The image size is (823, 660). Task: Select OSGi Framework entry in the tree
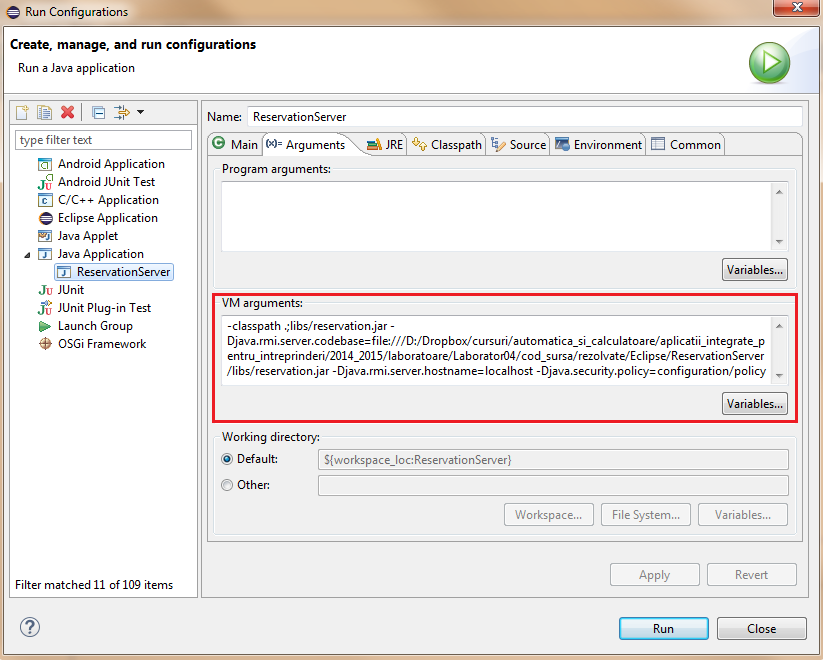(x=102, y=344)
